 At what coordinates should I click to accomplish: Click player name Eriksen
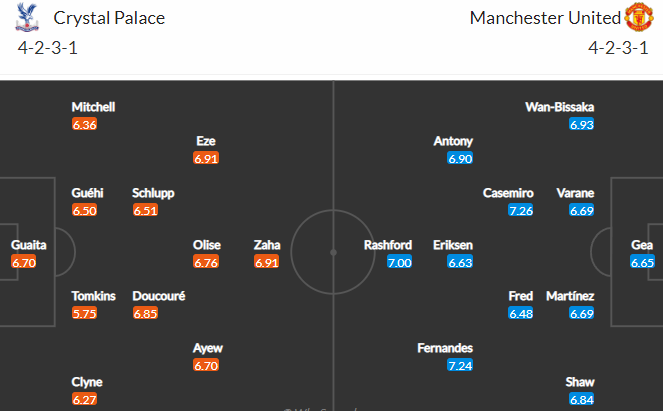coord(453,245)
